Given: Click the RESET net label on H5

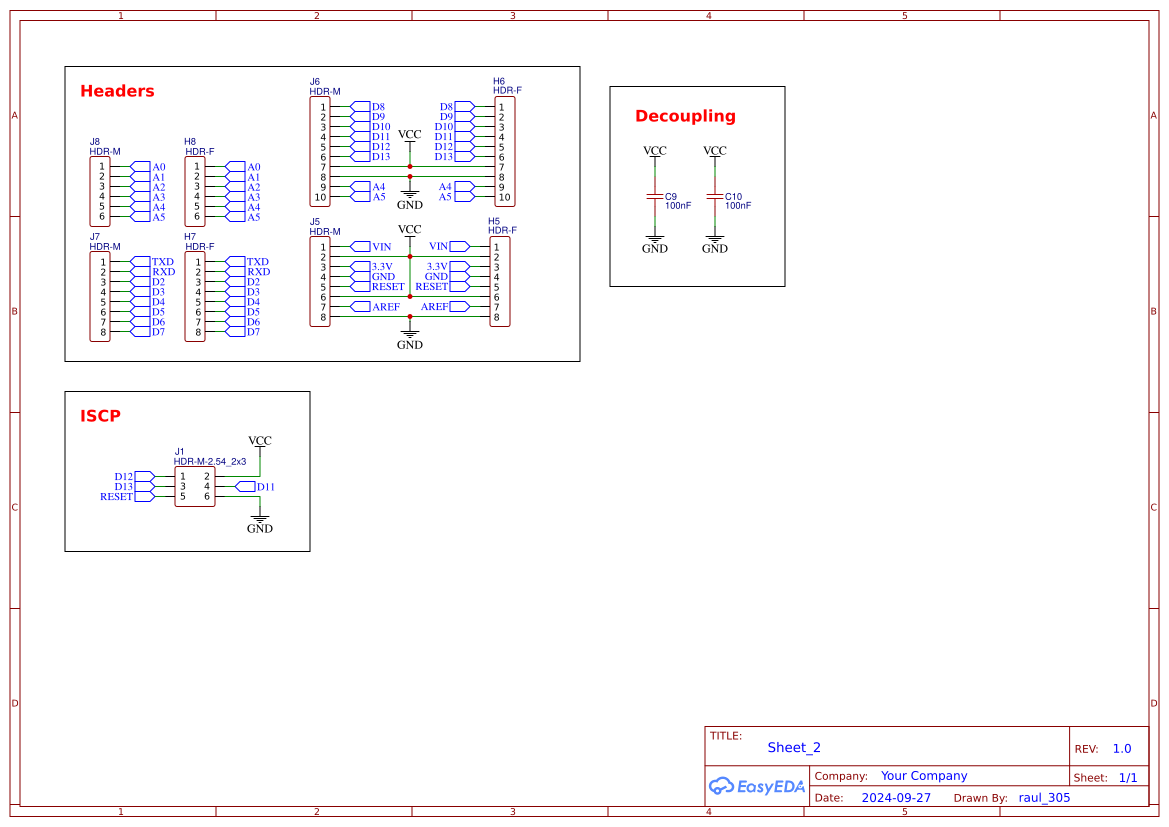Looking at the screenshot, I should [x=432, y=286].
